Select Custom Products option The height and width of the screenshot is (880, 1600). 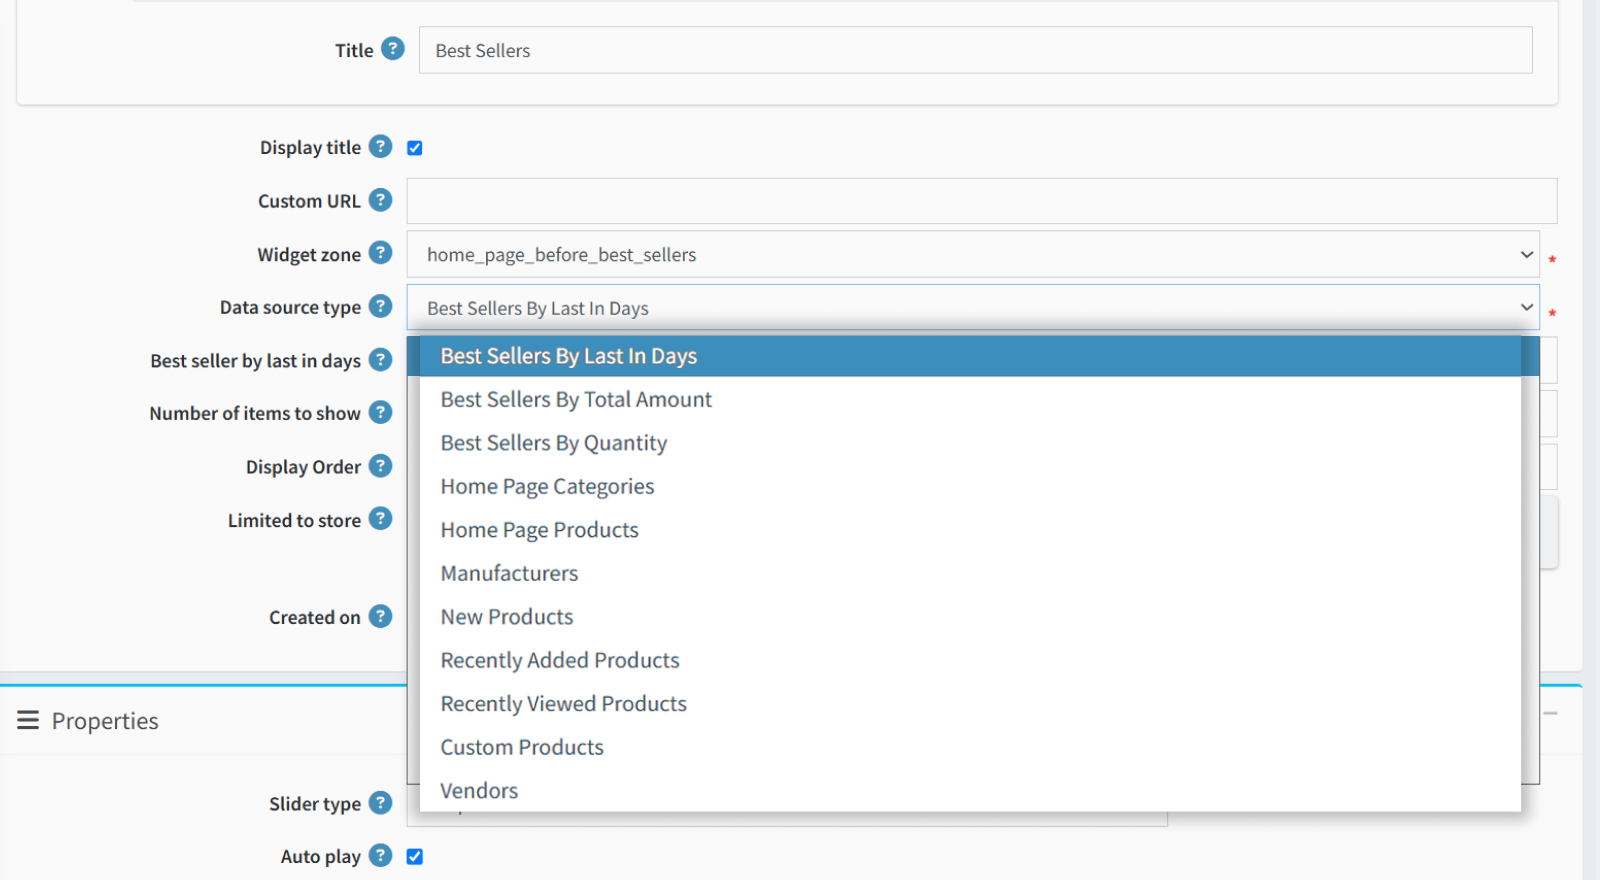[x=970, y=748]
